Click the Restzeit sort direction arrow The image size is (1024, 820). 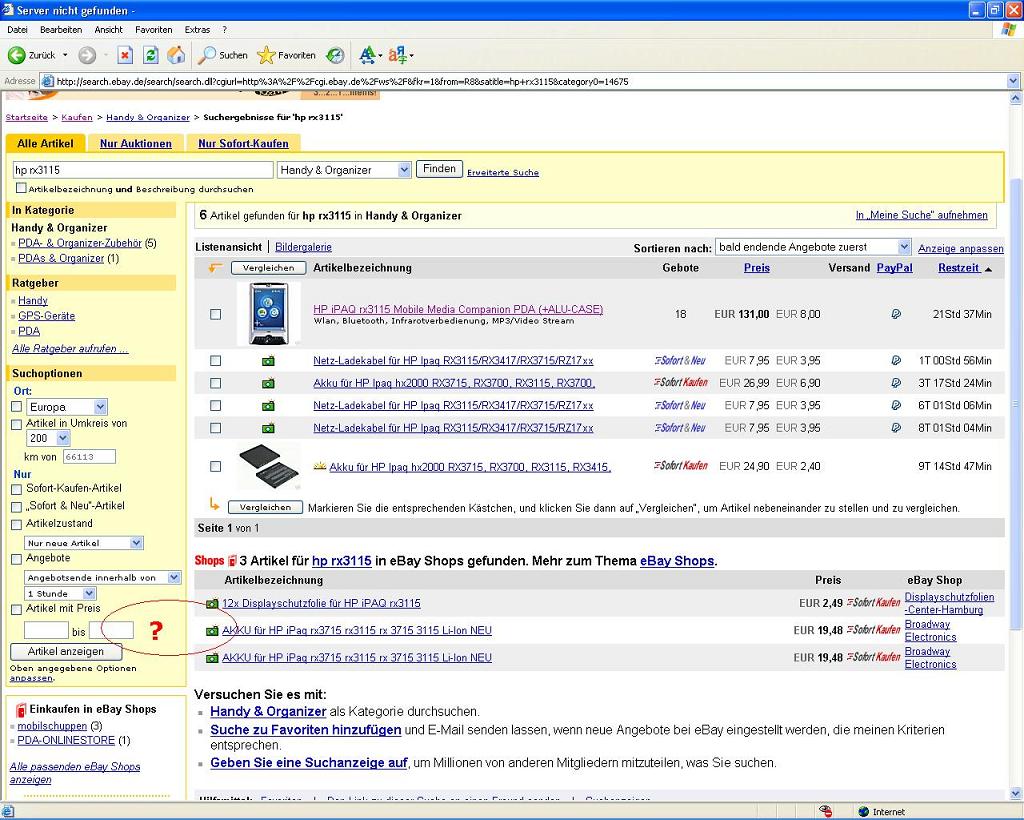pyautogui.click(x=988, y=269)
